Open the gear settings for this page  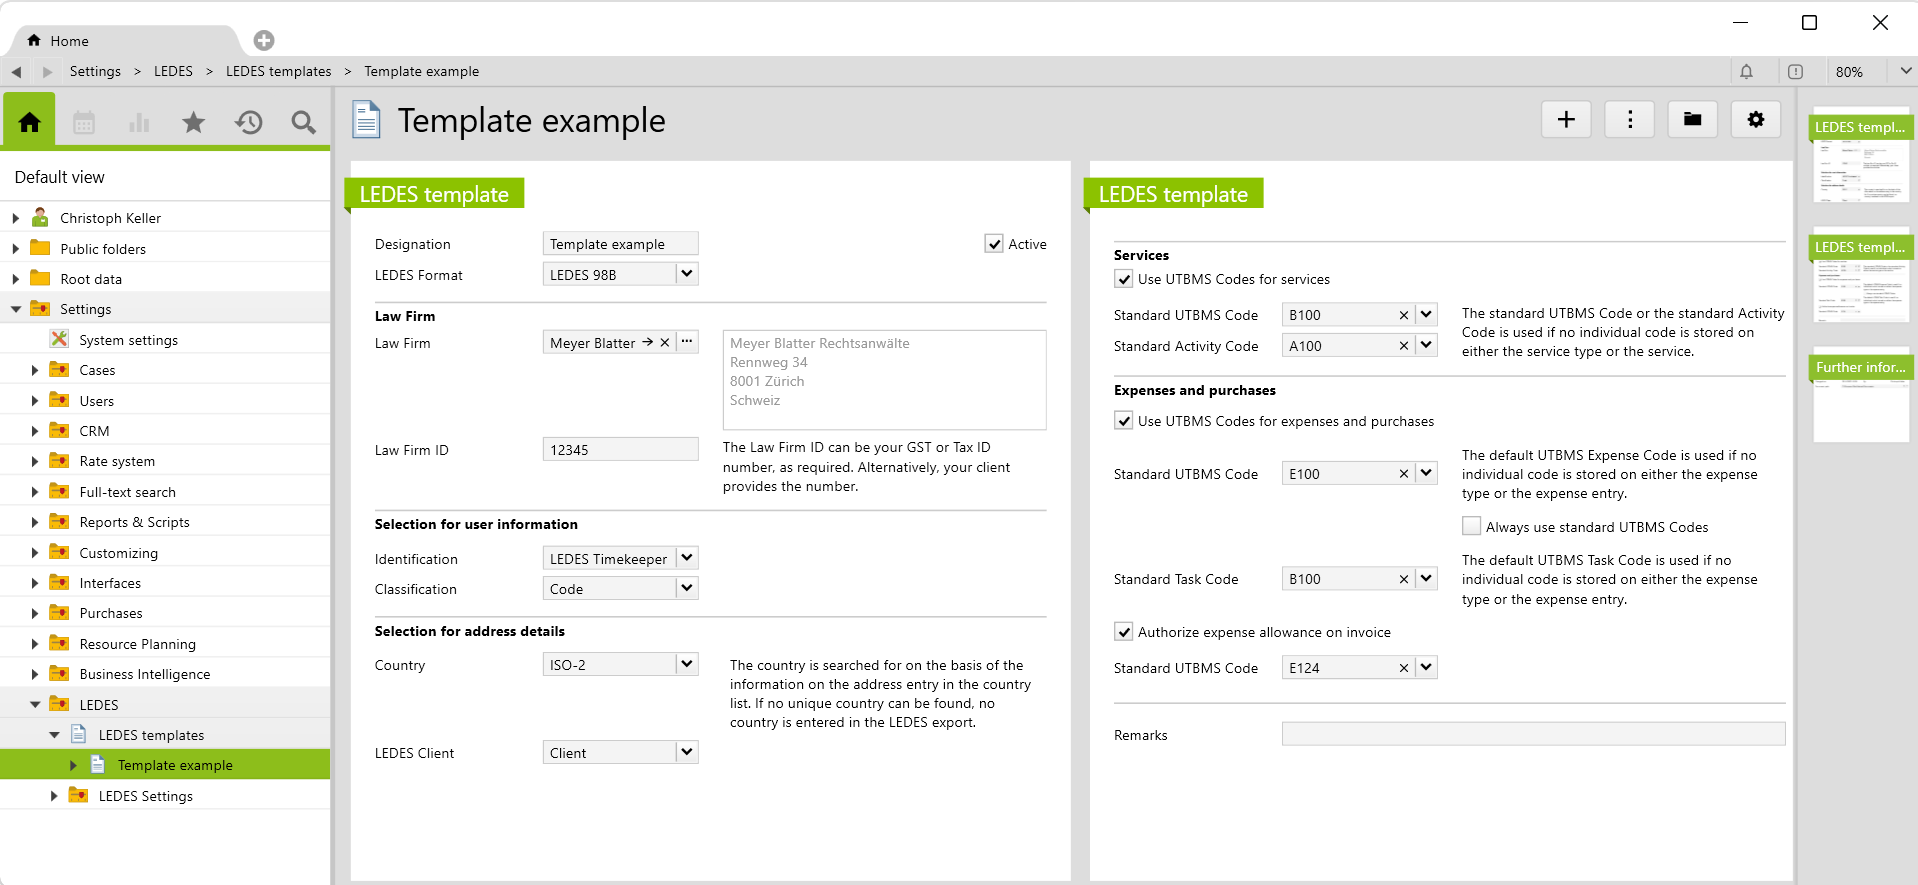(1755, 120)
